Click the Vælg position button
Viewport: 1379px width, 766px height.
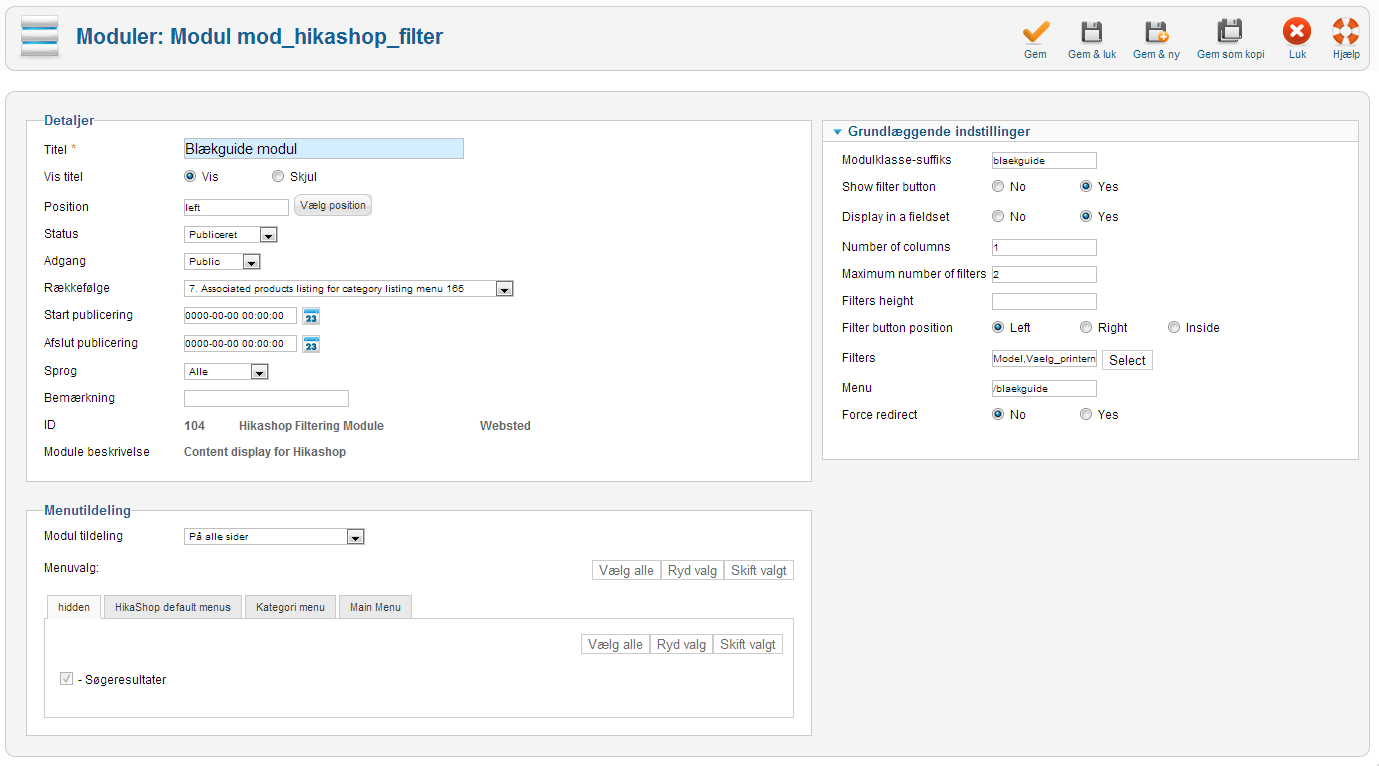point(333,206)
